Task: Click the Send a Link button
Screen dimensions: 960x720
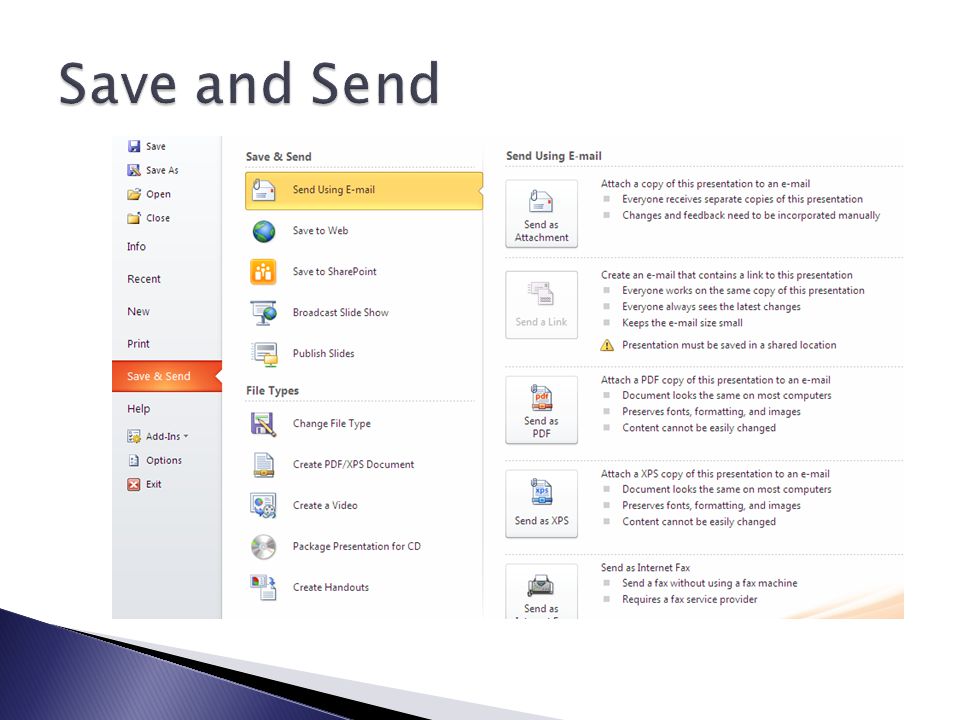Action: coord(541,305)
